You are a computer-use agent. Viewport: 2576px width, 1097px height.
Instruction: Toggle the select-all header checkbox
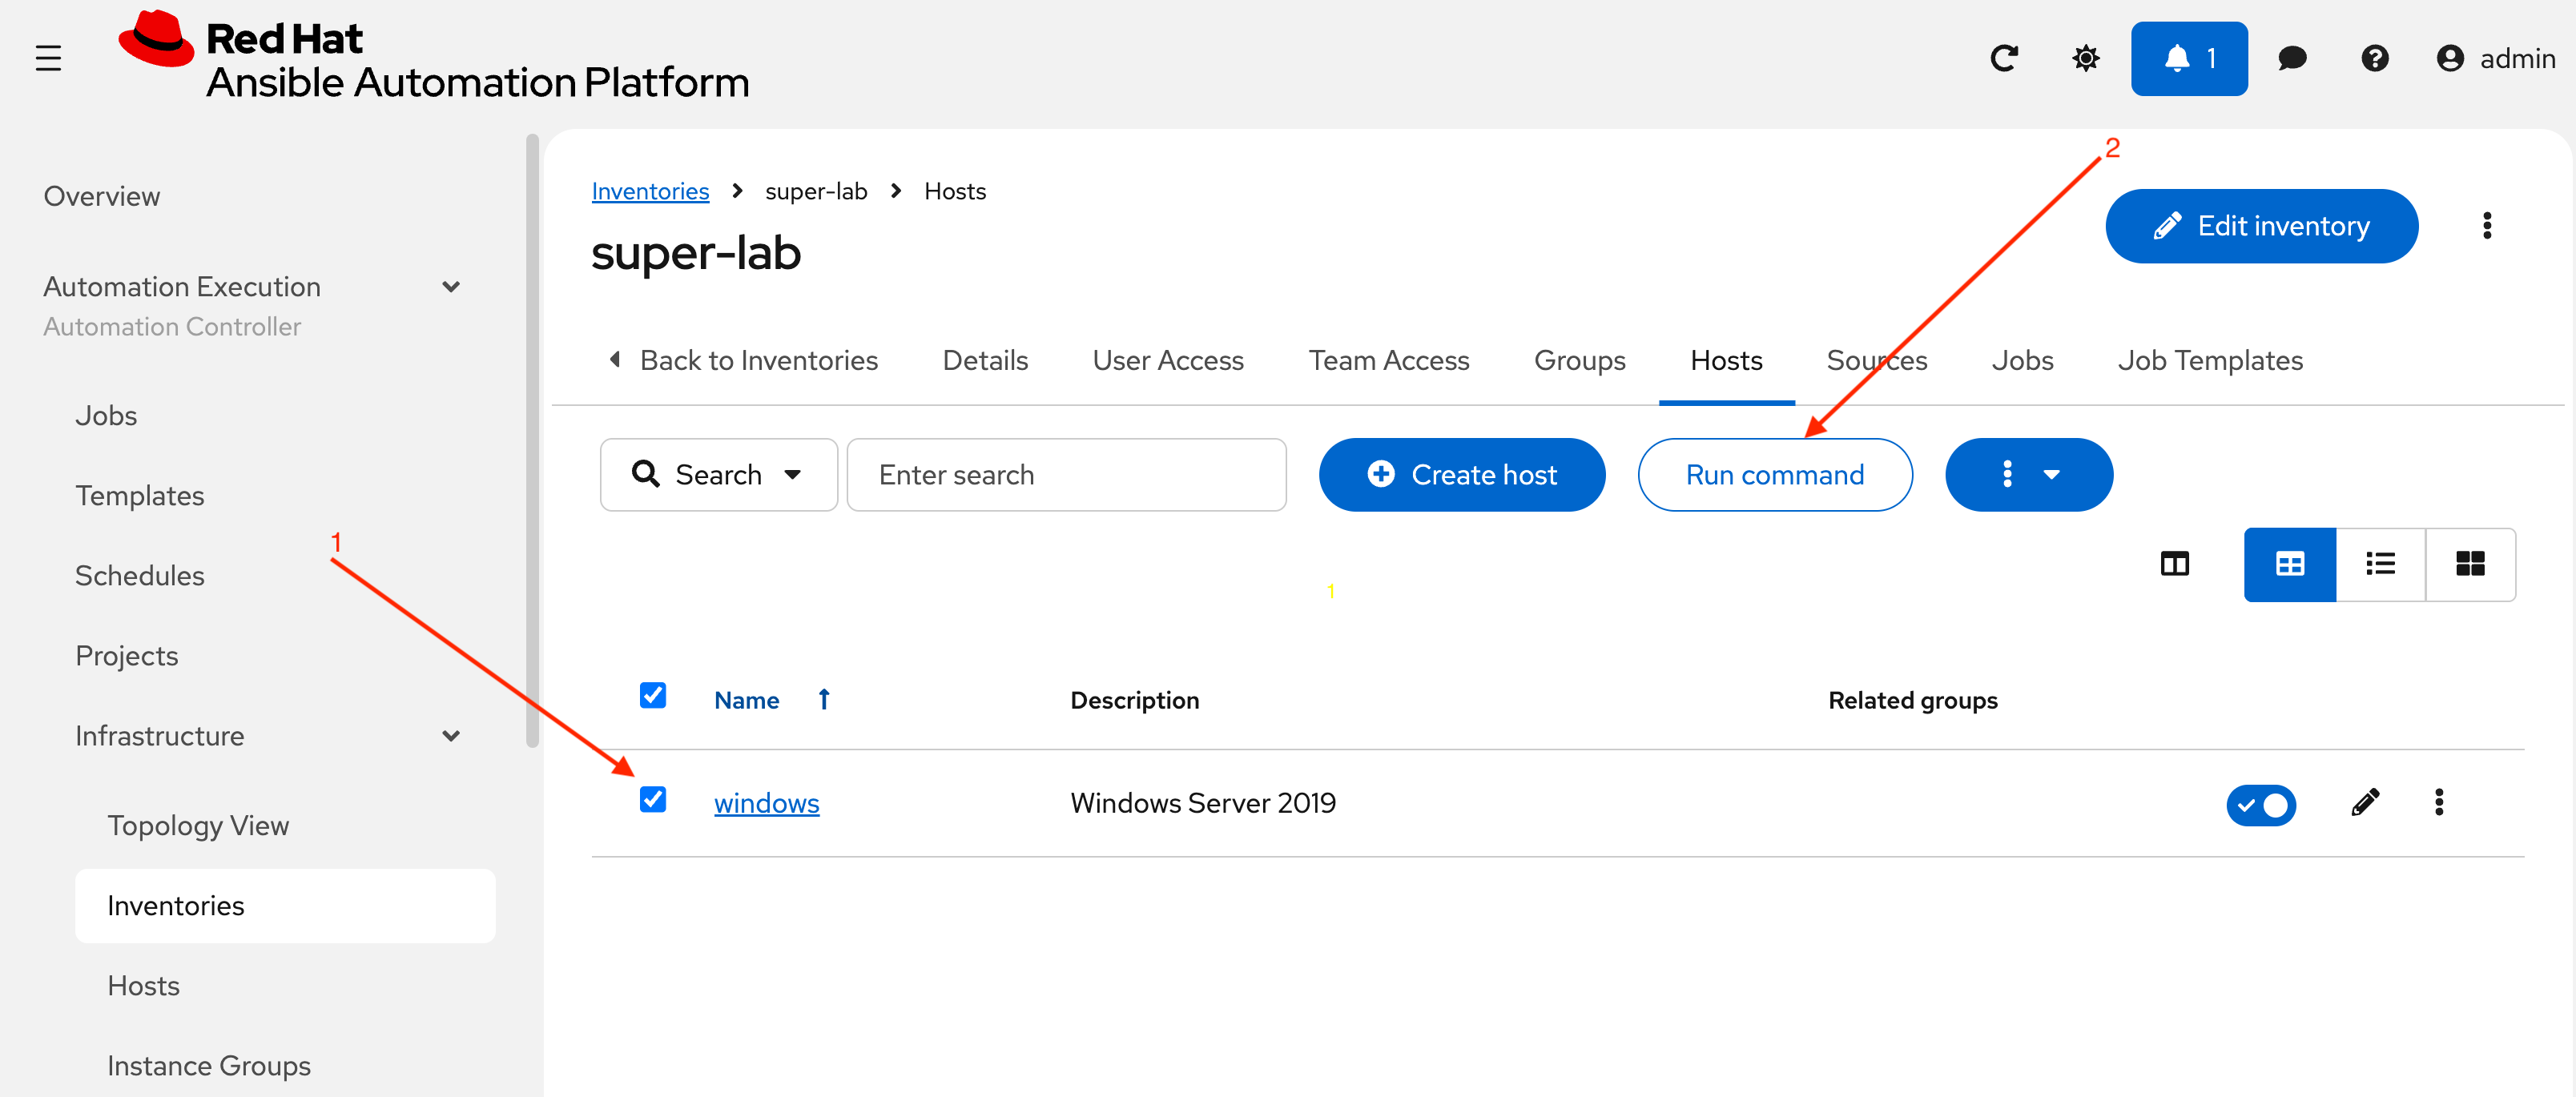(653, 695)
